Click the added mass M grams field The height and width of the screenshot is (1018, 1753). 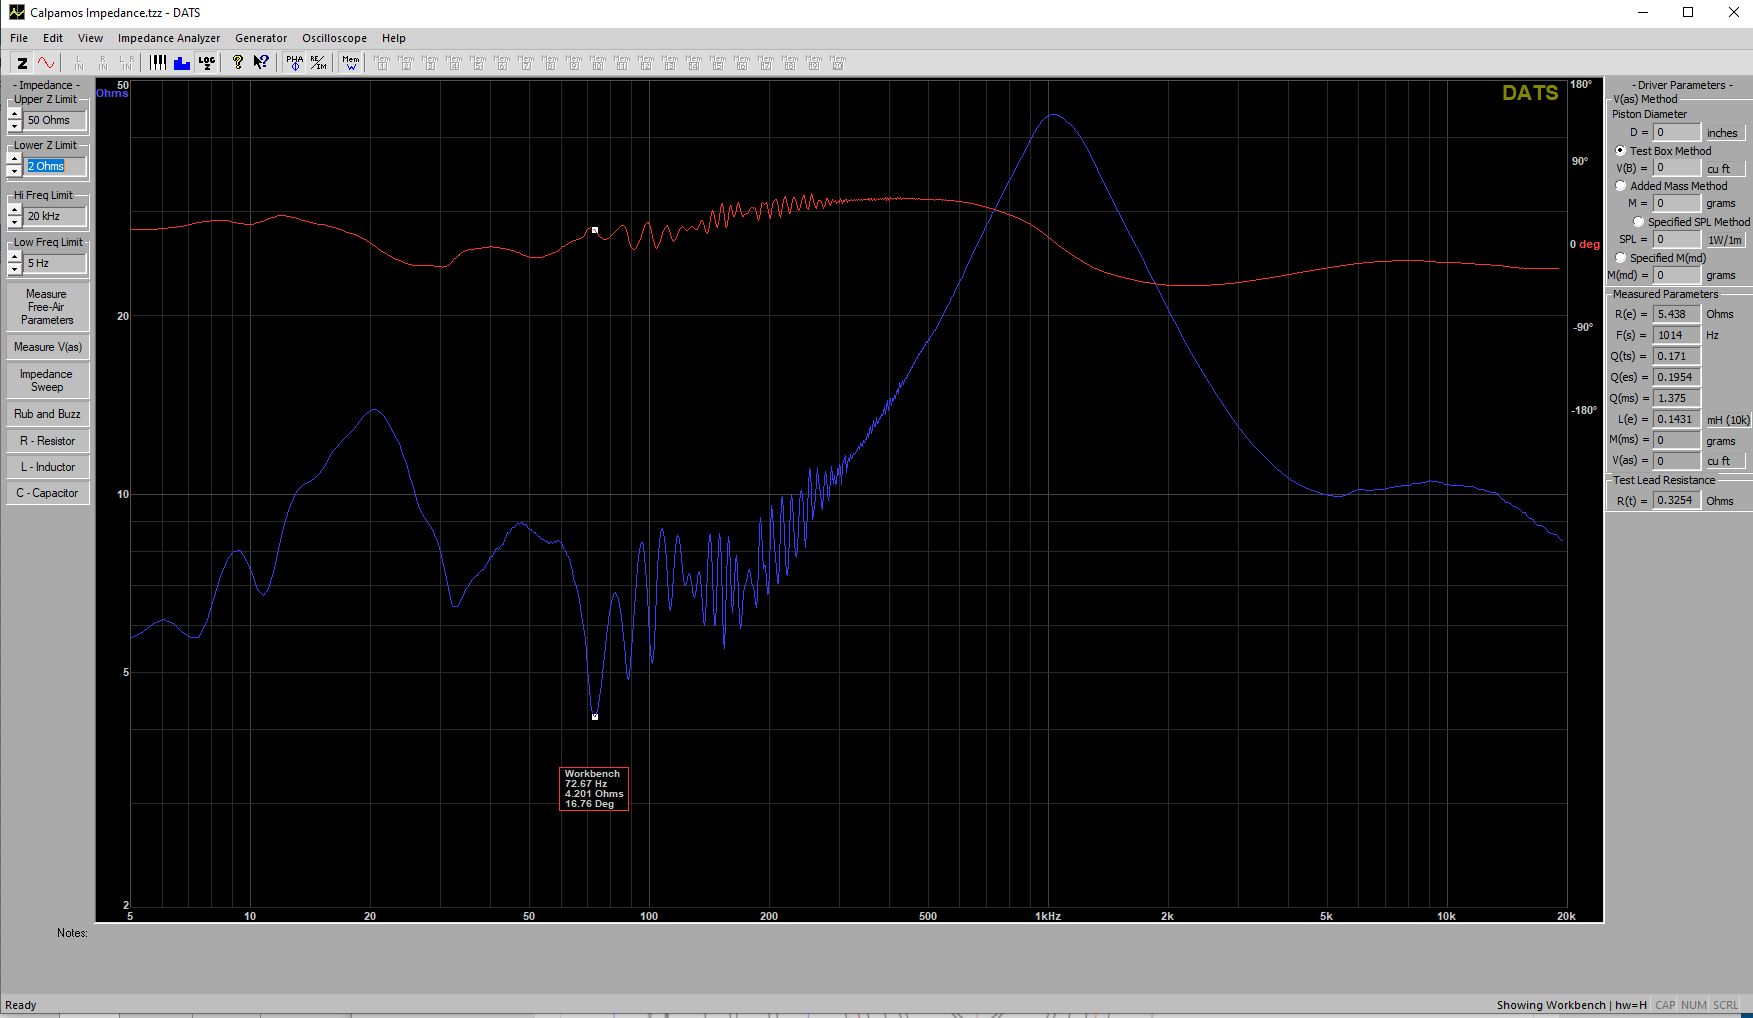1676,203
